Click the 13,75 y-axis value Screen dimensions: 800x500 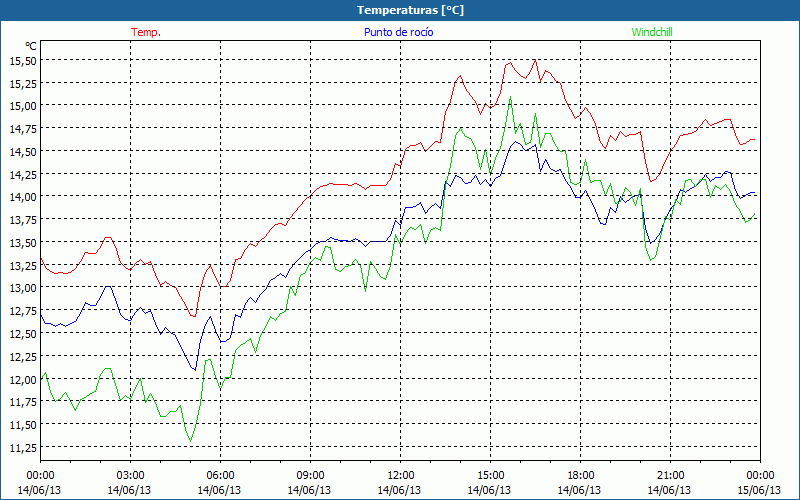pyautogui.click(x=23, y=219)
